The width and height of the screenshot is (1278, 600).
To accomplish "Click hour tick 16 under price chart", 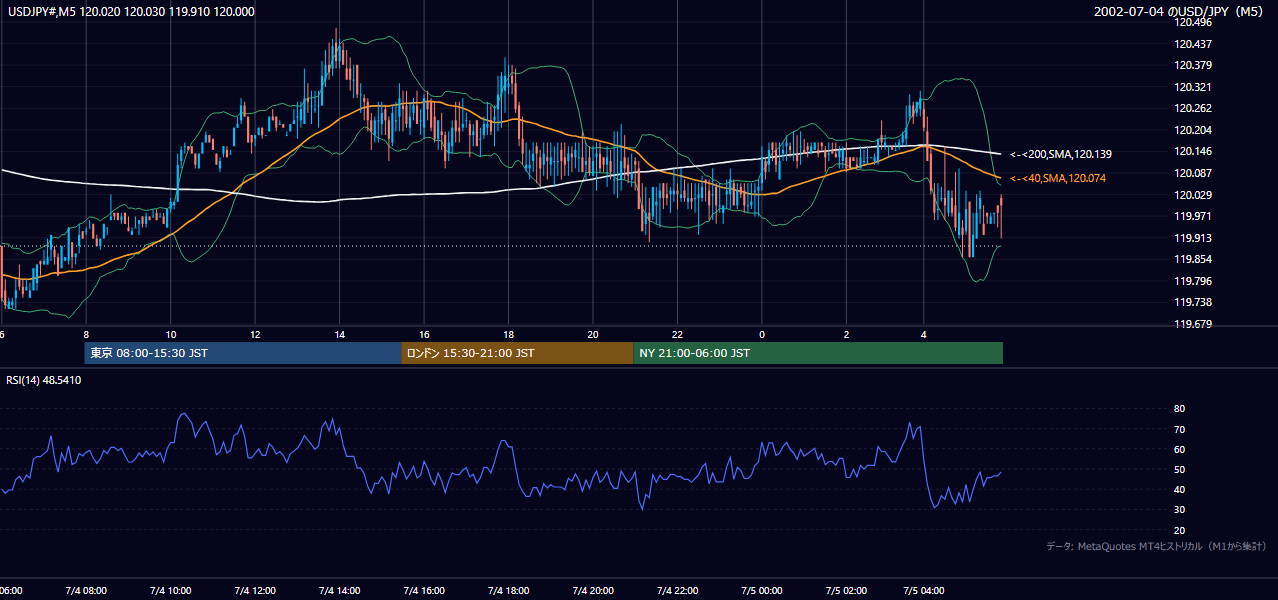I will (424, 335).
